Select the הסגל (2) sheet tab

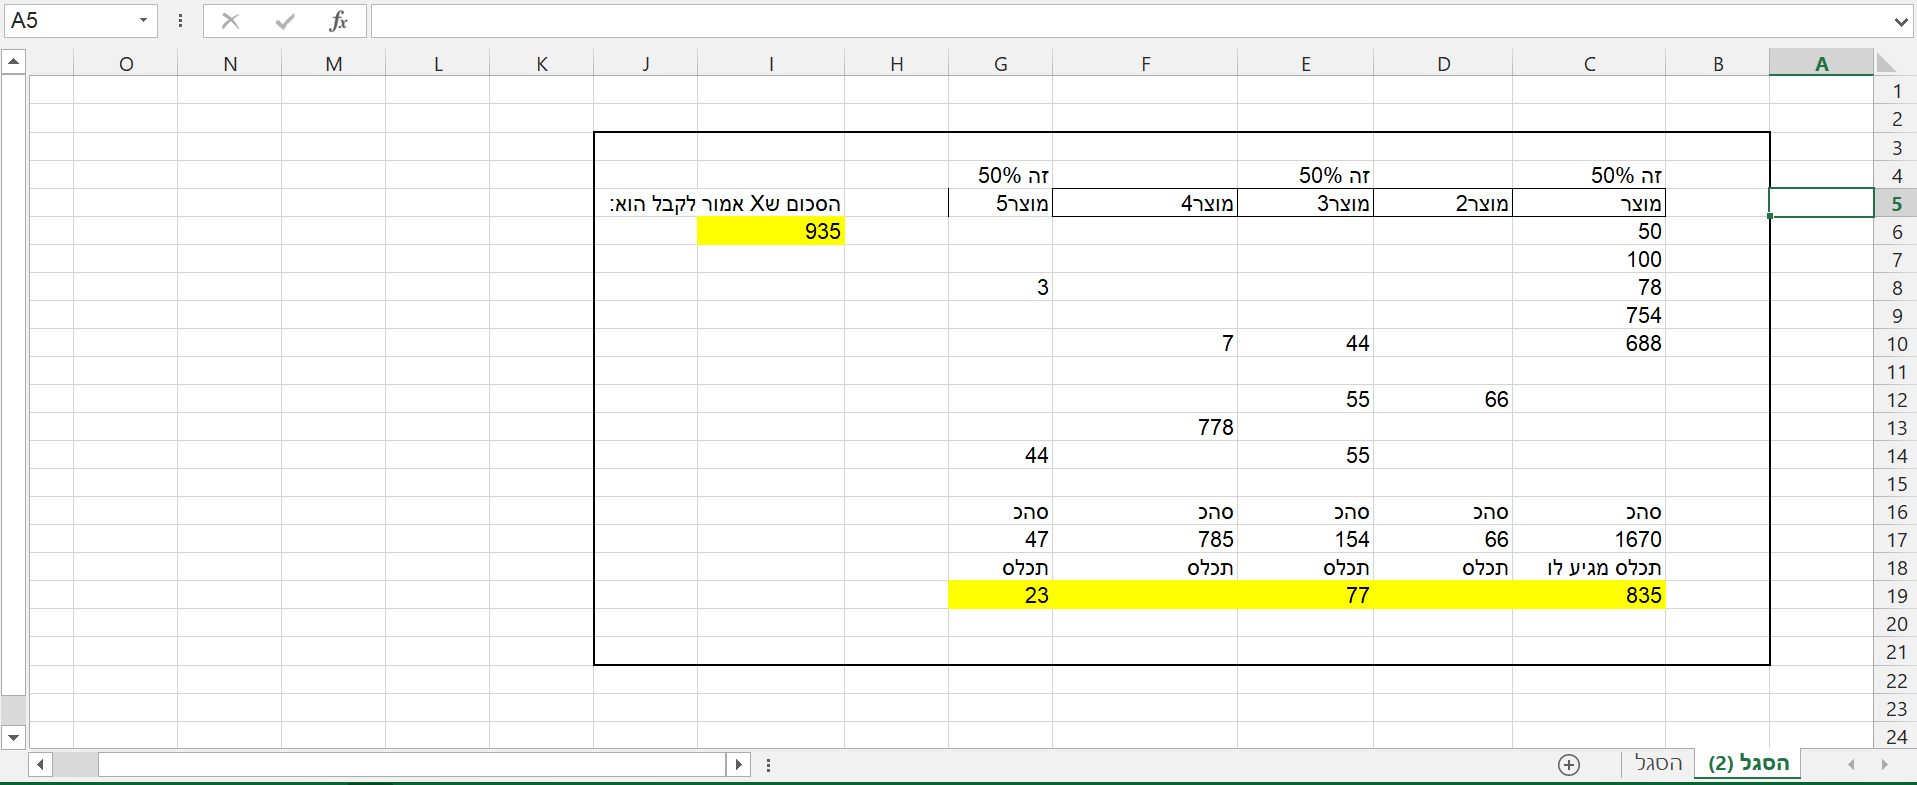1748,763
